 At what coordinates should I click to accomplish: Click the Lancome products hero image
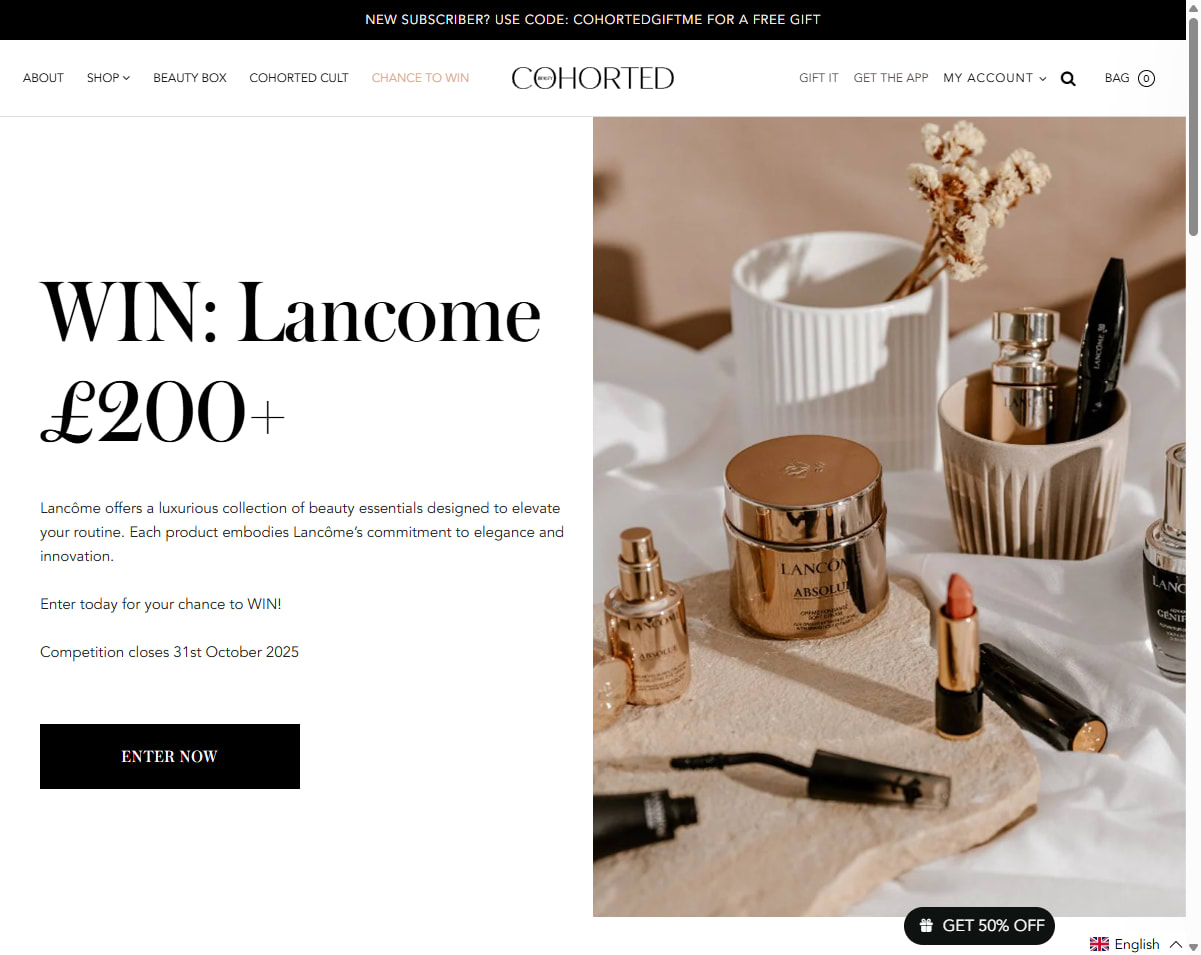889,516
